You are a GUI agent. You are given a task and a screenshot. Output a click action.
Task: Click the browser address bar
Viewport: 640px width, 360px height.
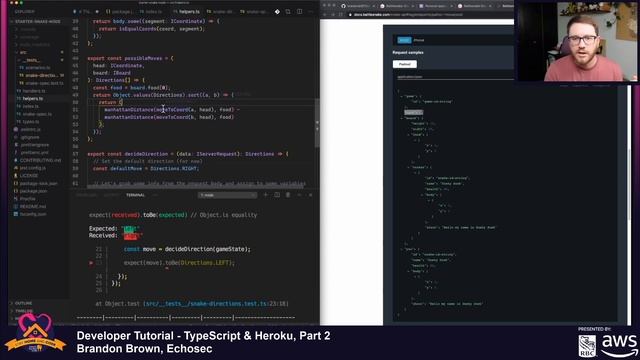[x=429, y=14]
